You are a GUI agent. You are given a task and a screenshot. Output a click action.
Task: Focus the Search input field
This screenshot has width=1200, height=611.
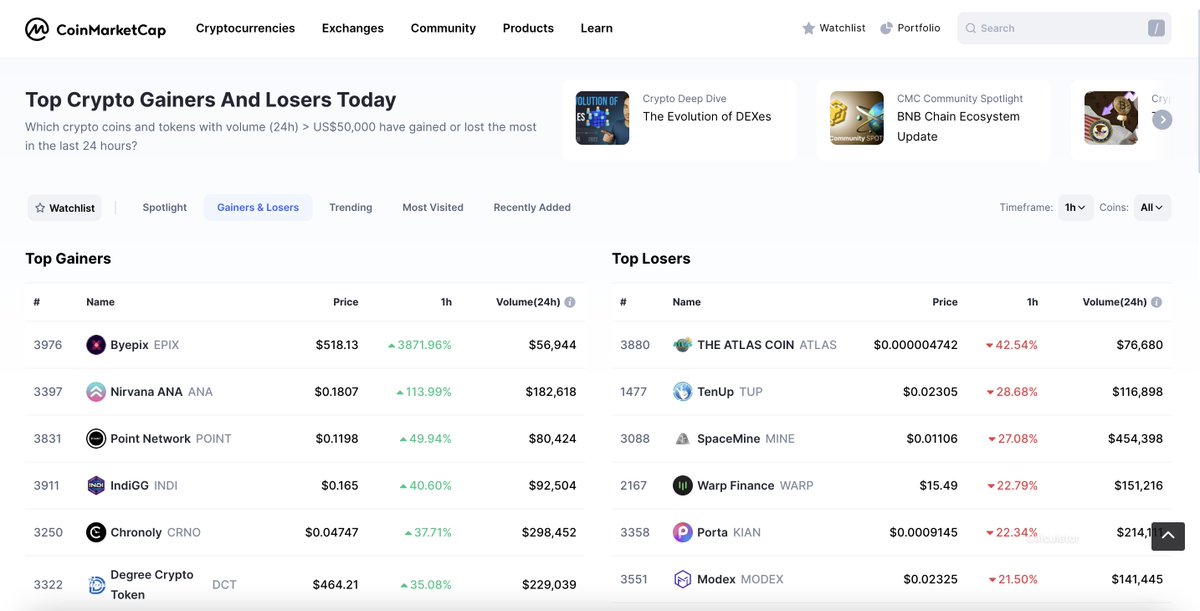tap(1064, 28)
